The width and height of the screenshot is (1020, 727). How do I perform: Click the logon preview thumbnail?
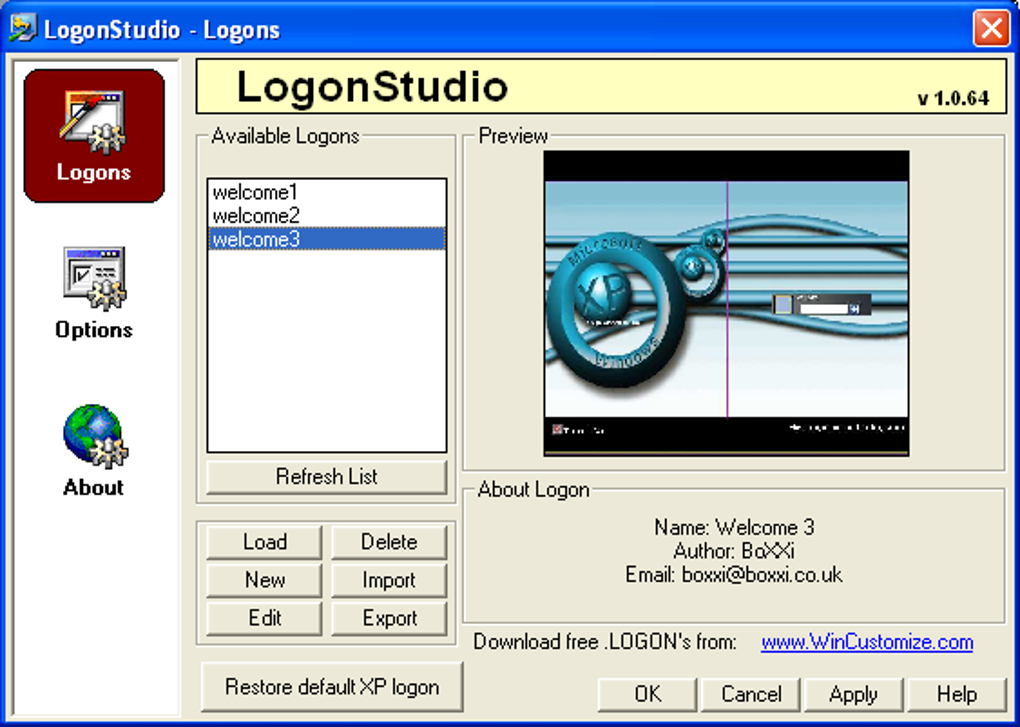tap(727, 303)
